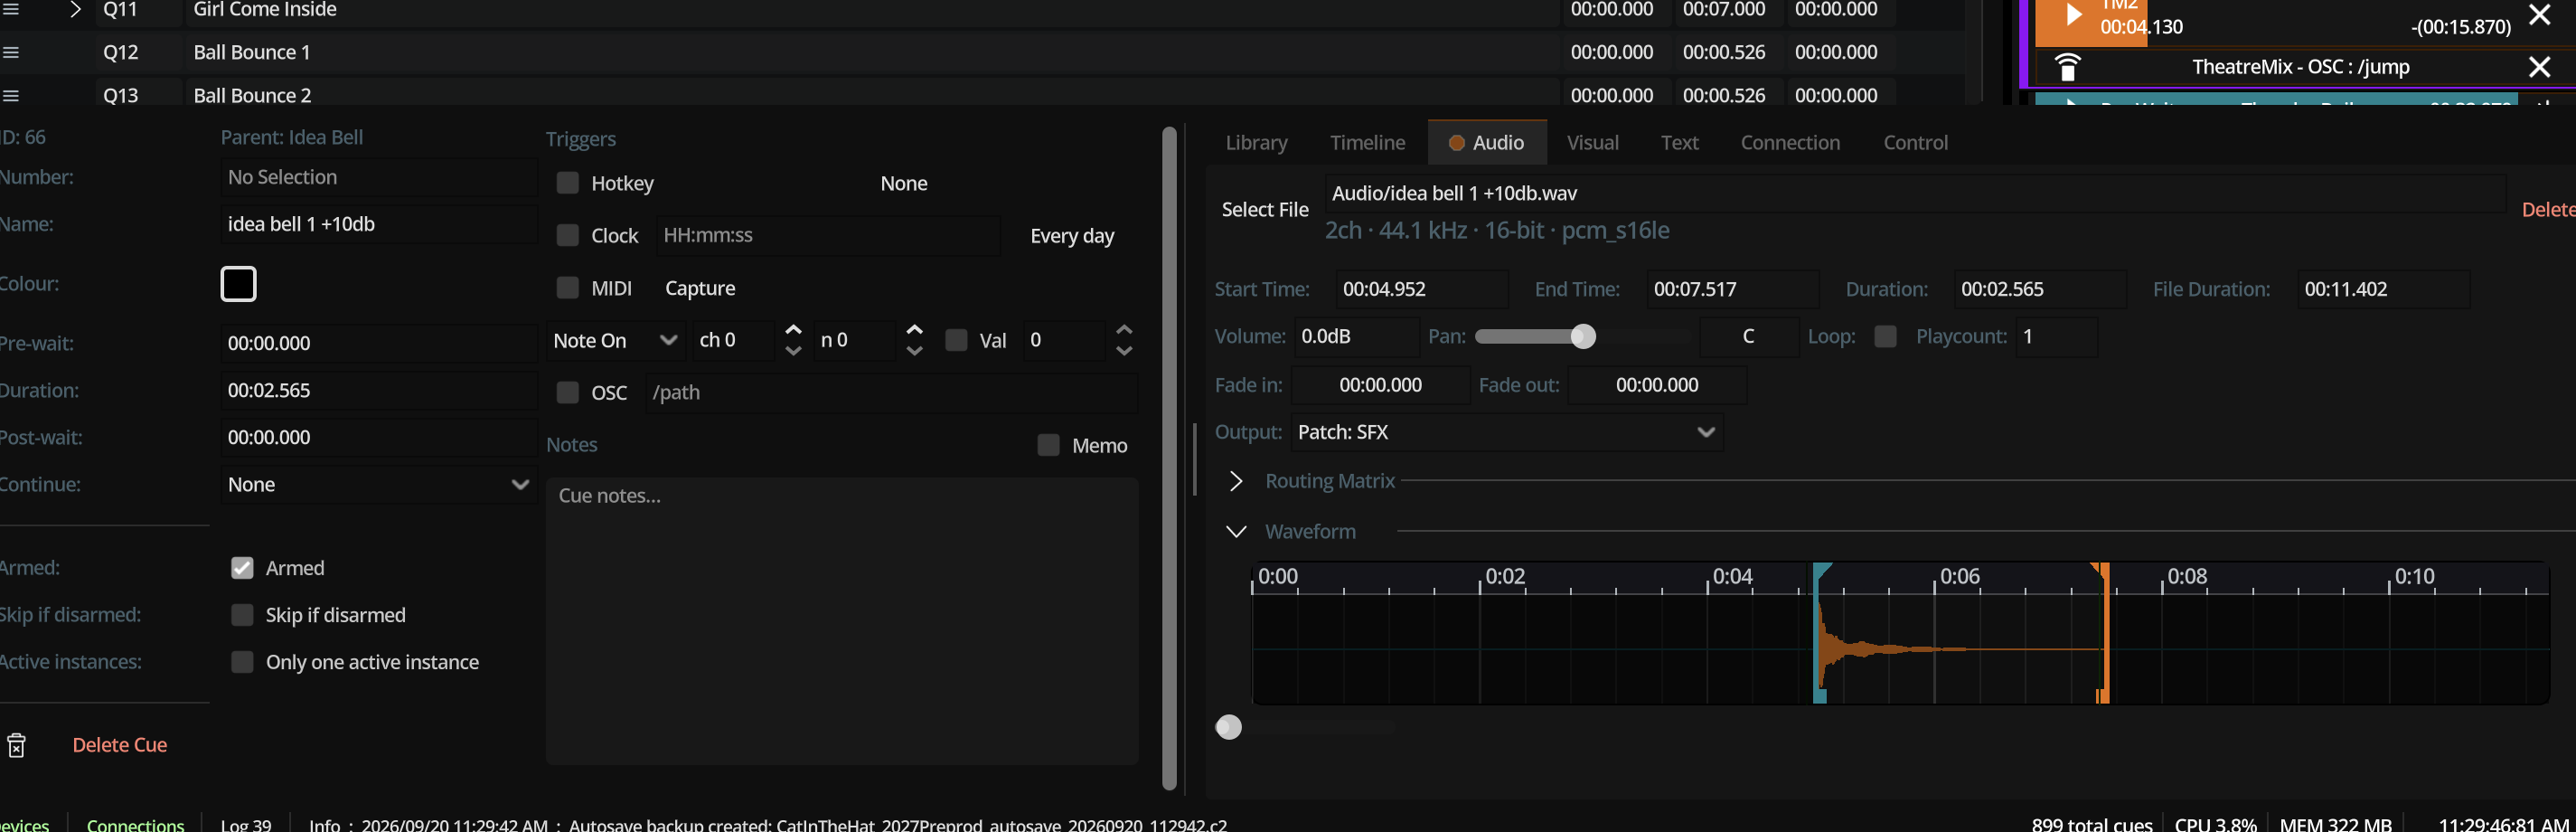Viewport: 2576px width, 832px height.
Task: Enable Only one active instance
Action: (x=242, y=662)
